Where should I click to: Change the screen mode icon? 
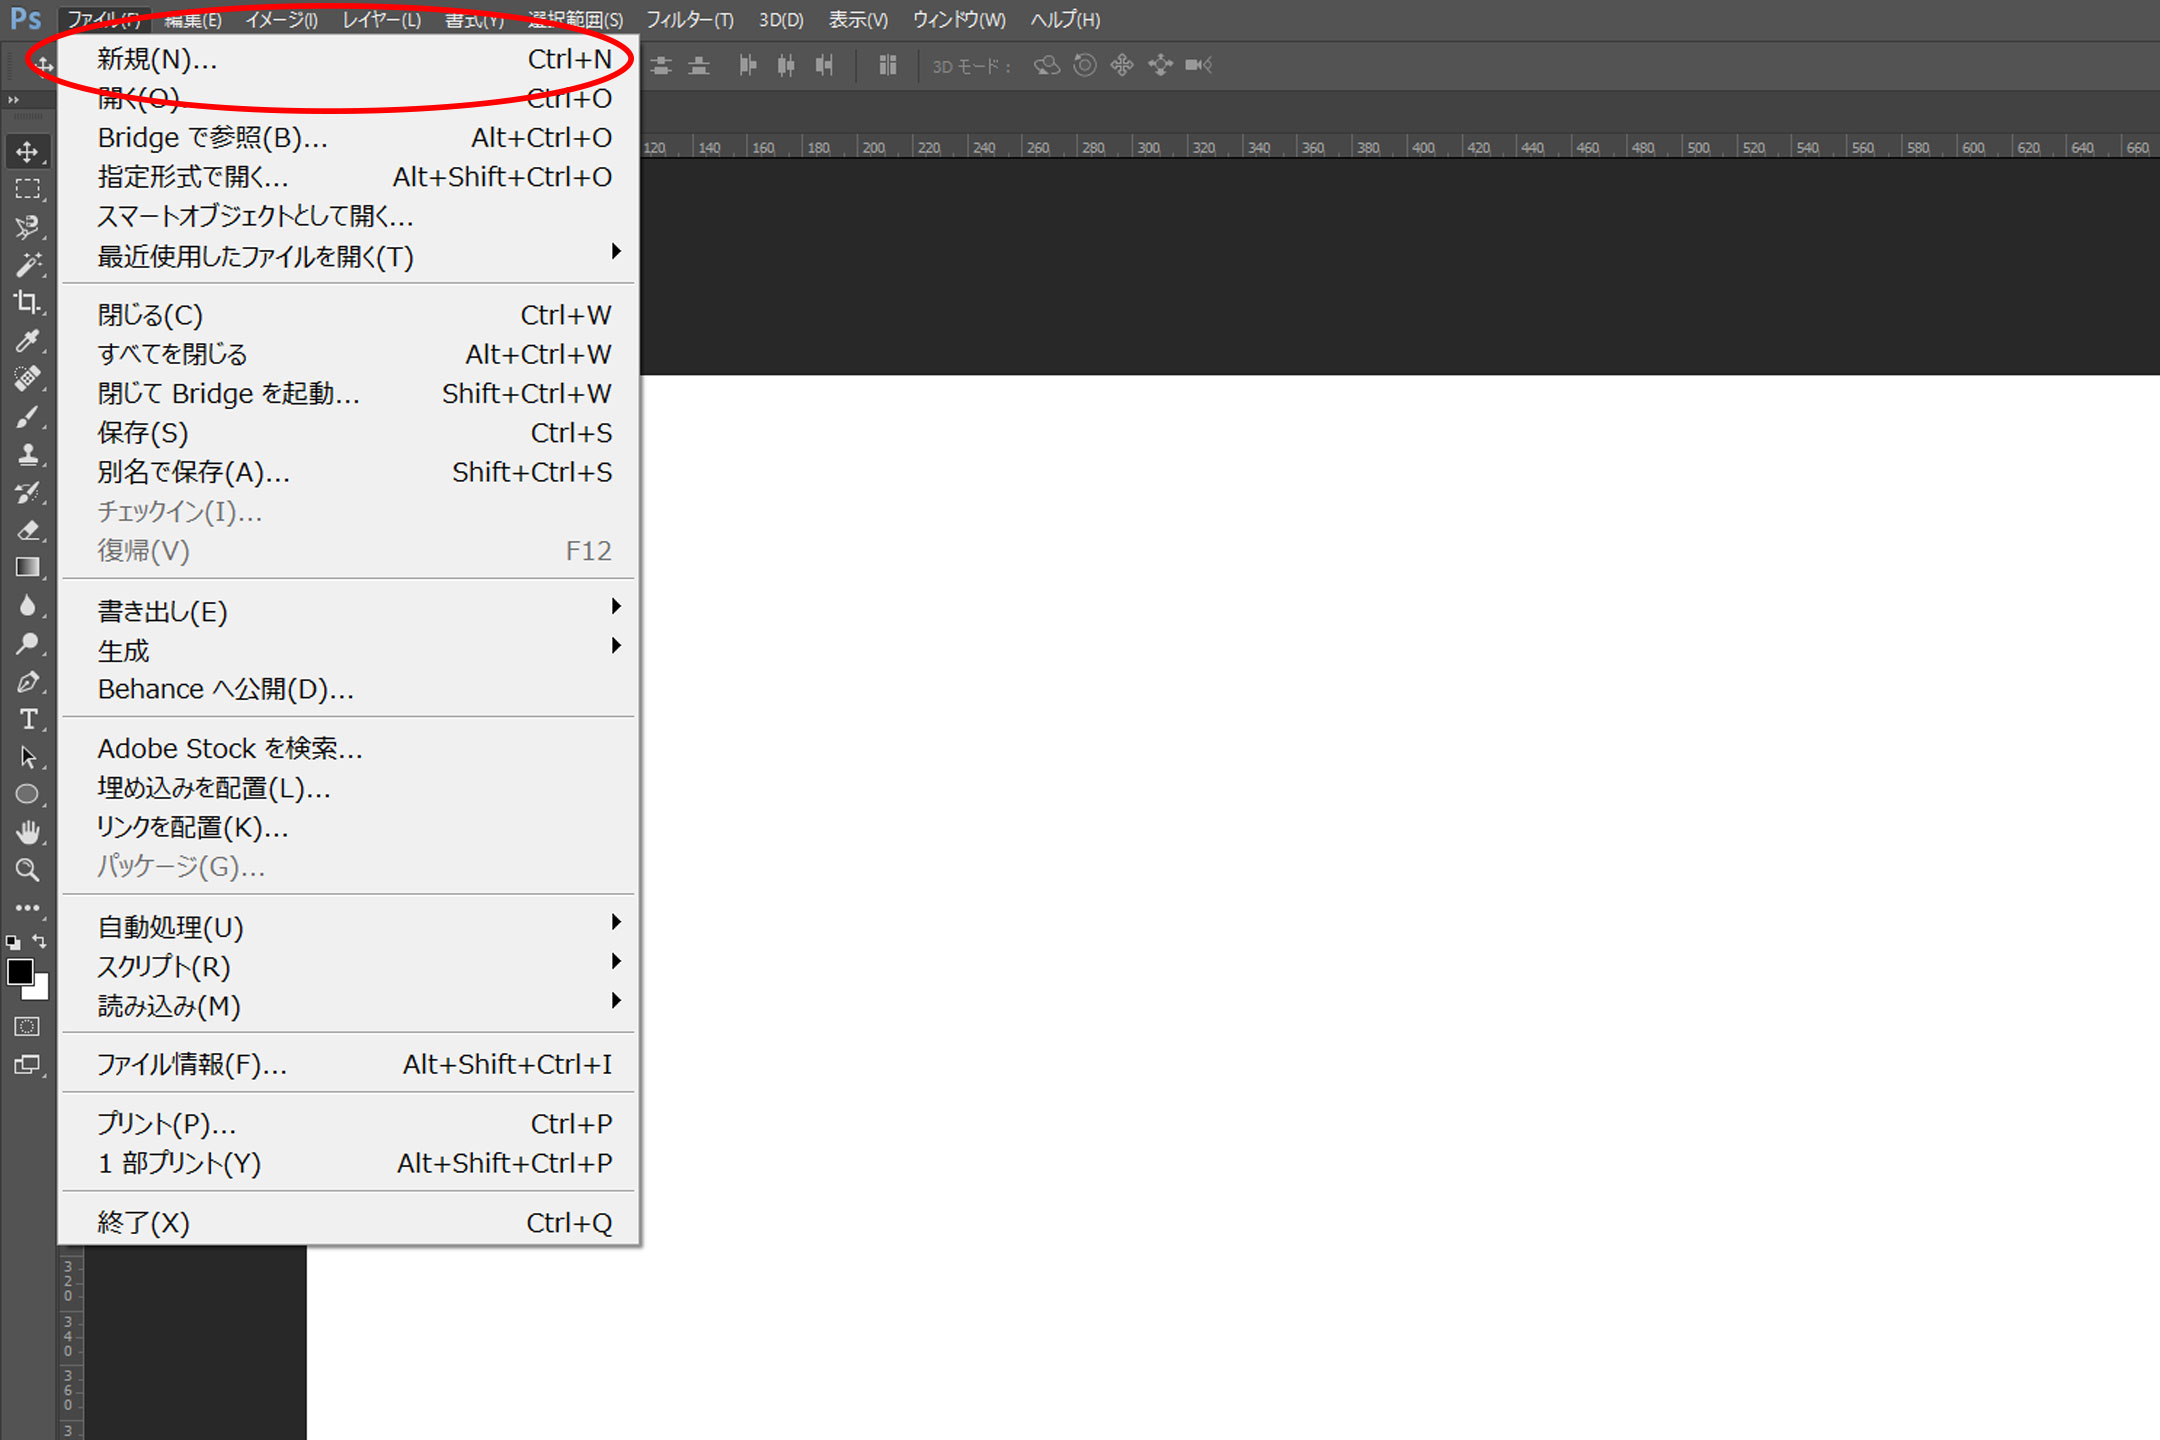(27, 1065)
